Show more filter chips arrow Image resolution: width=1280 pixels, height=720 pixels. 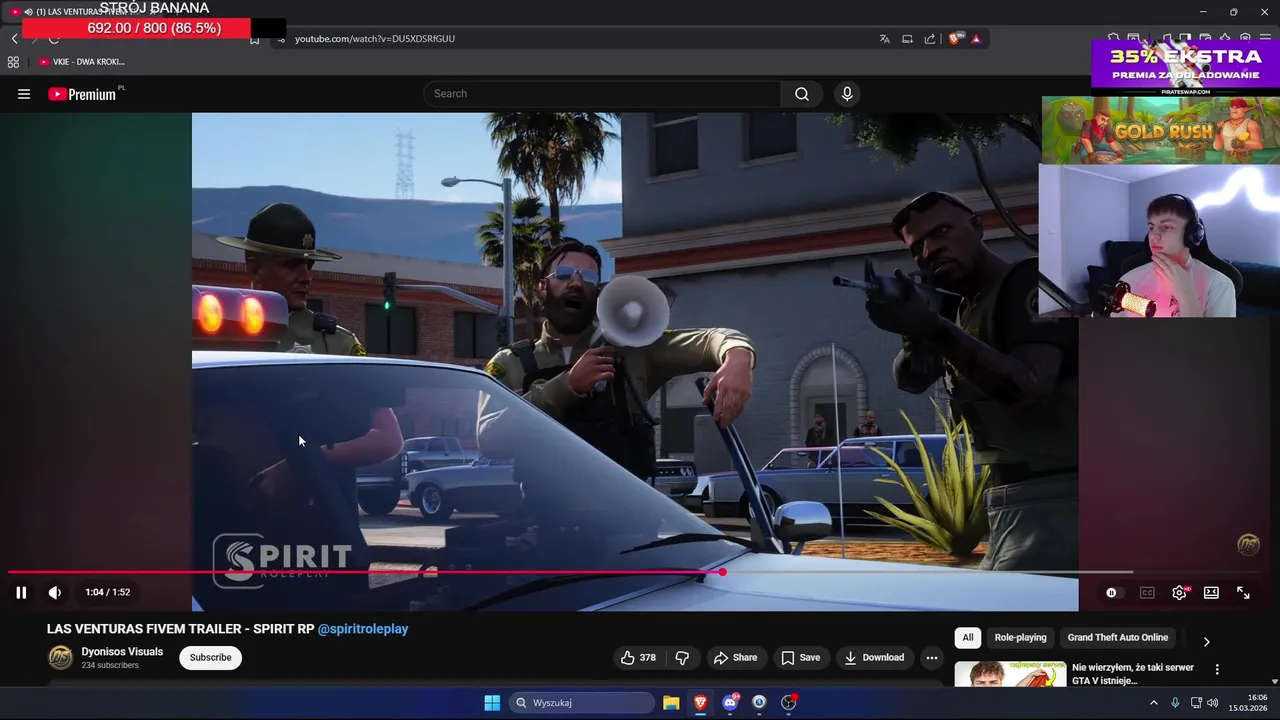[x=1206, y=641]
